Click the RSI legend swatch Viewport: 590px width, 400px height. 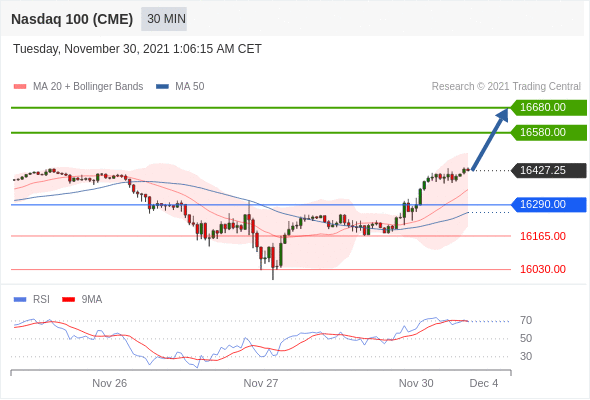pyautogui.click(x=20, y=300)
